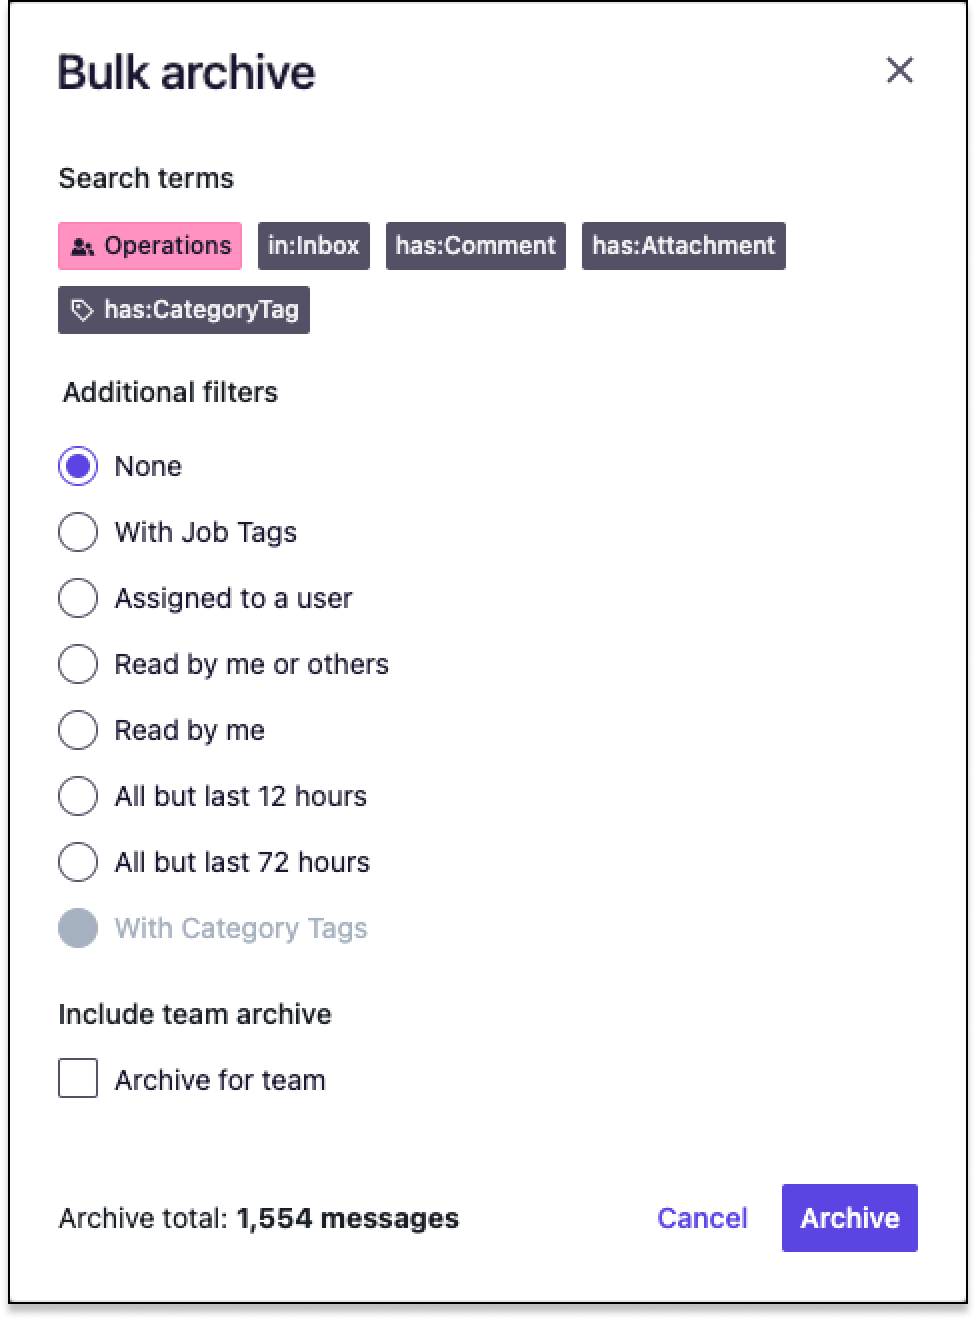Choose All but last 12 hours
This screenshot has width=976, height=1320.
[78, 796]
